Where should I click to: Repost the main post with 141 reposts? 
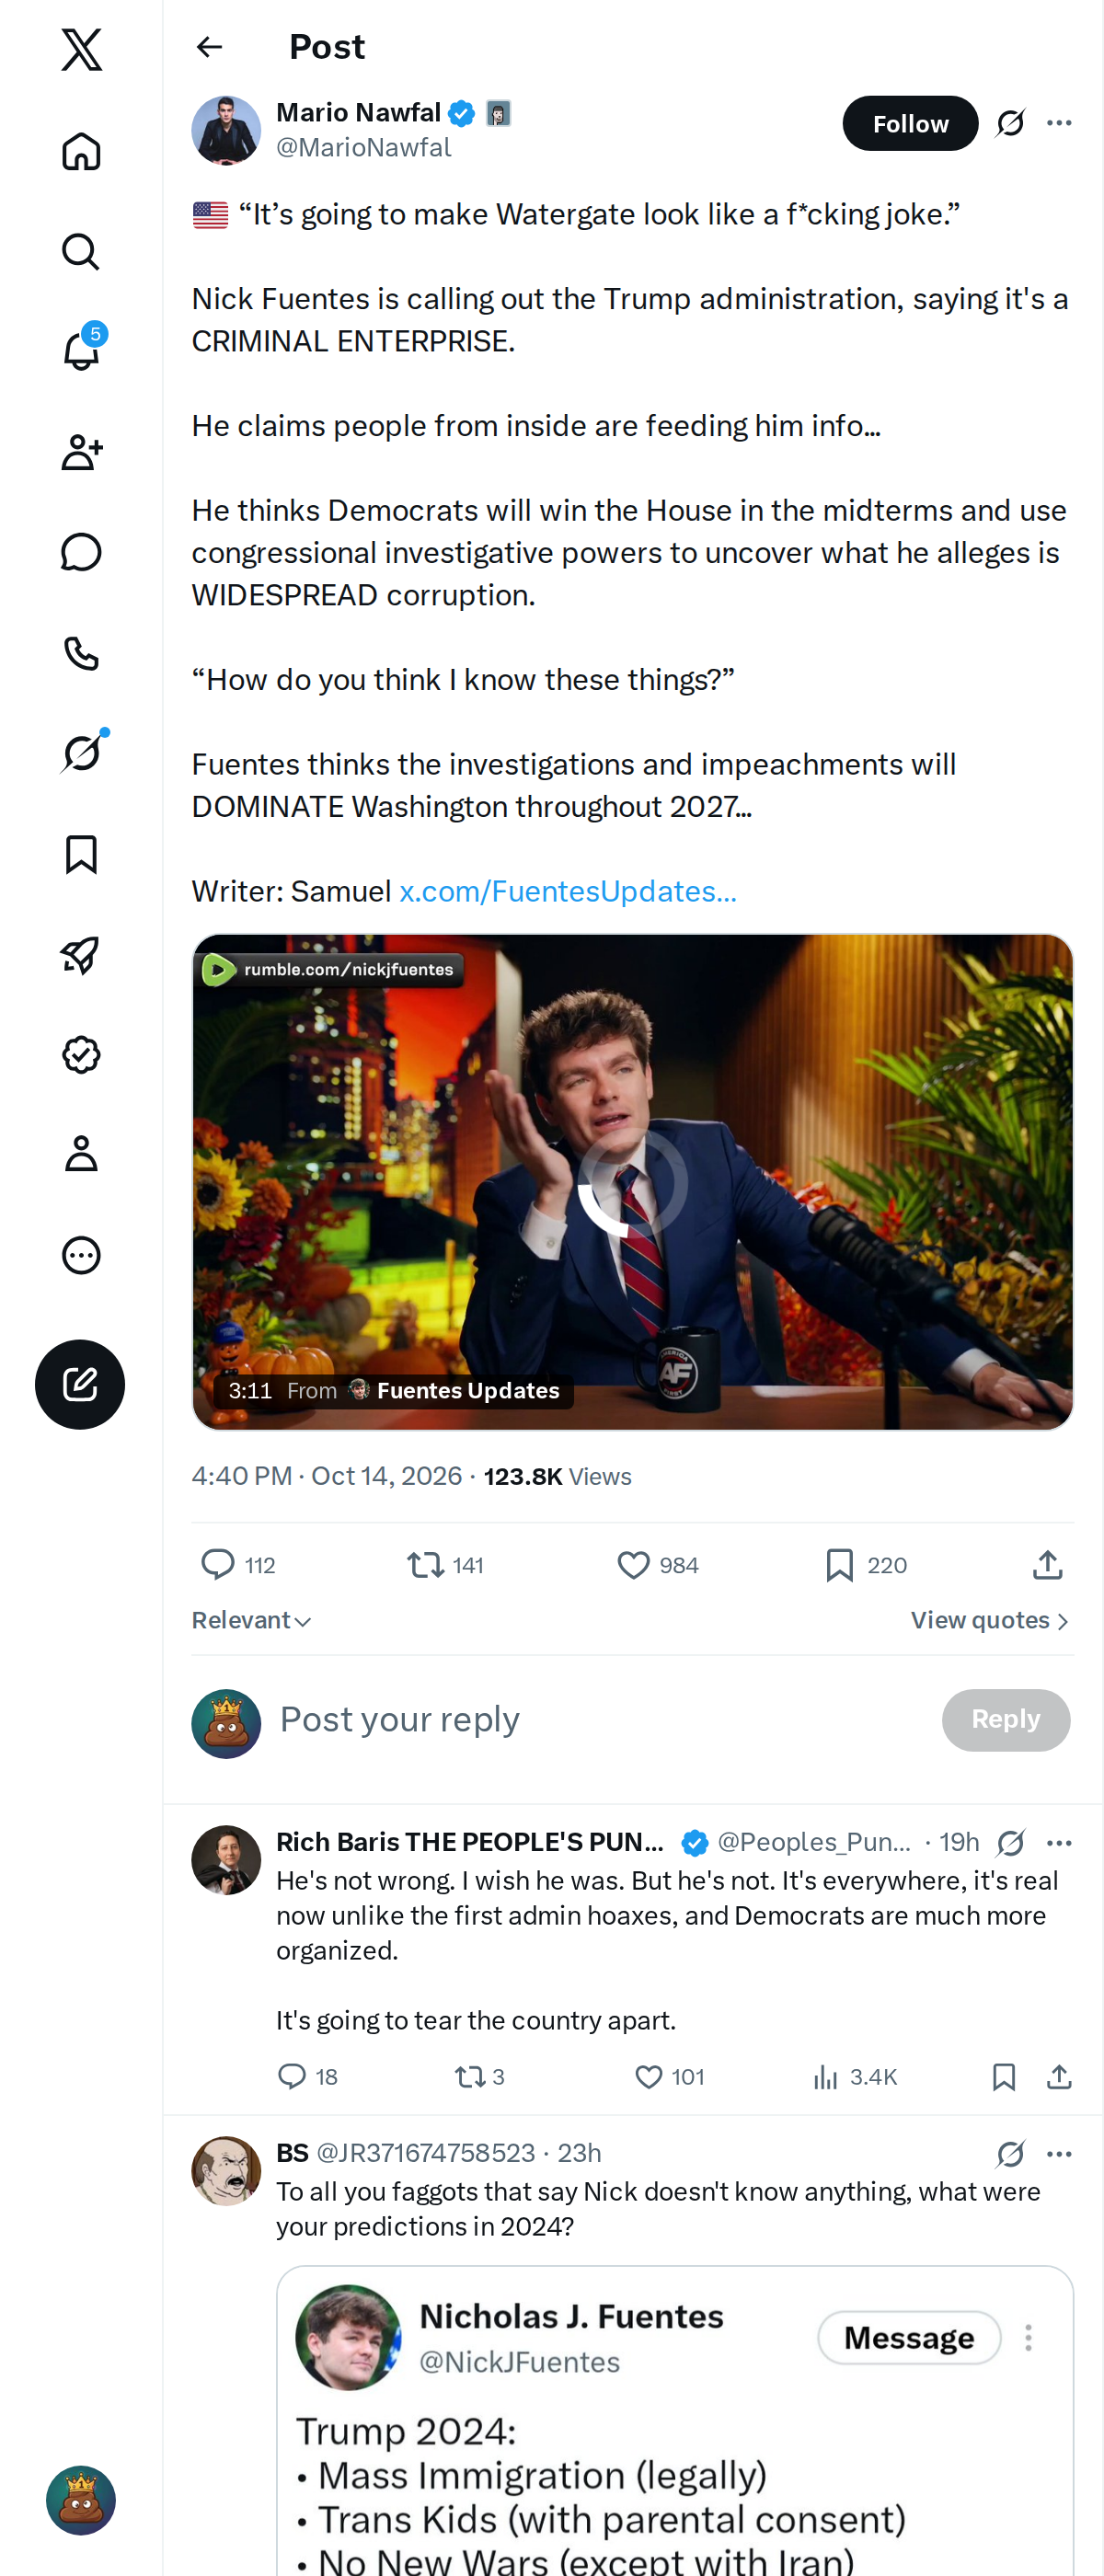coord(444,1564)
